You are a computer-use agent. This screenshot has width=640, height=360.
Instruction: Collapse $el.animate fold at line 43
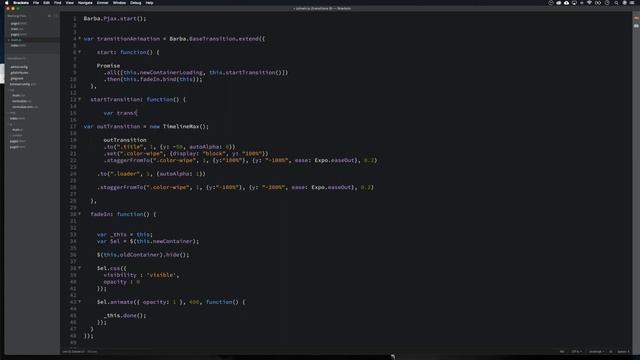[x=80, y=302]
